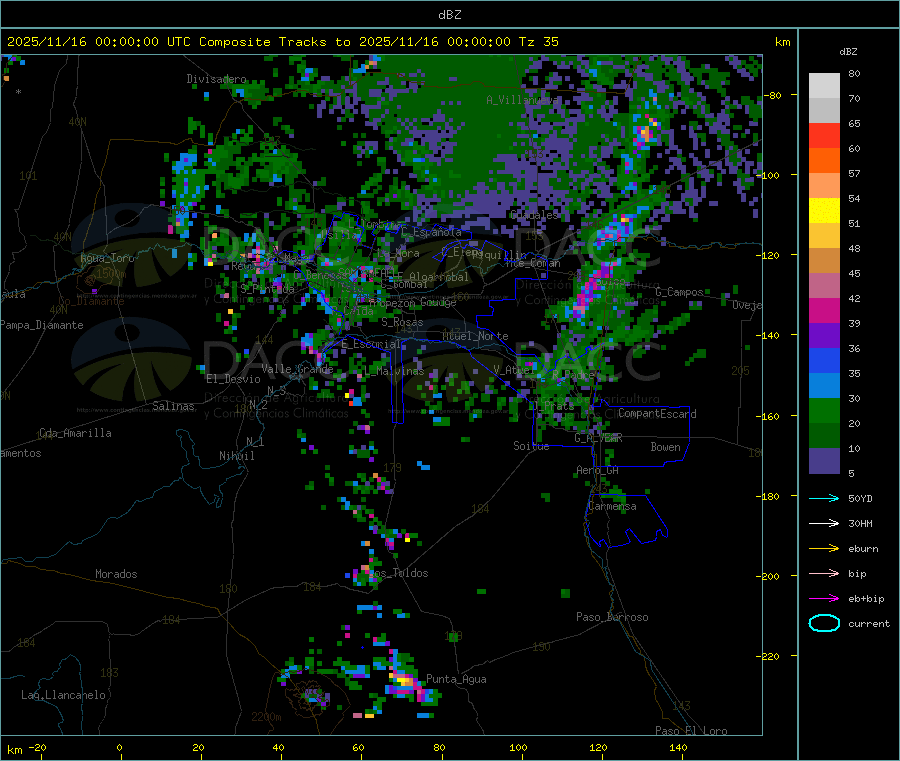Select the purple 5-10 dBZ color swatch
Screen dimensions: 900x761
[x=824, y=461]
